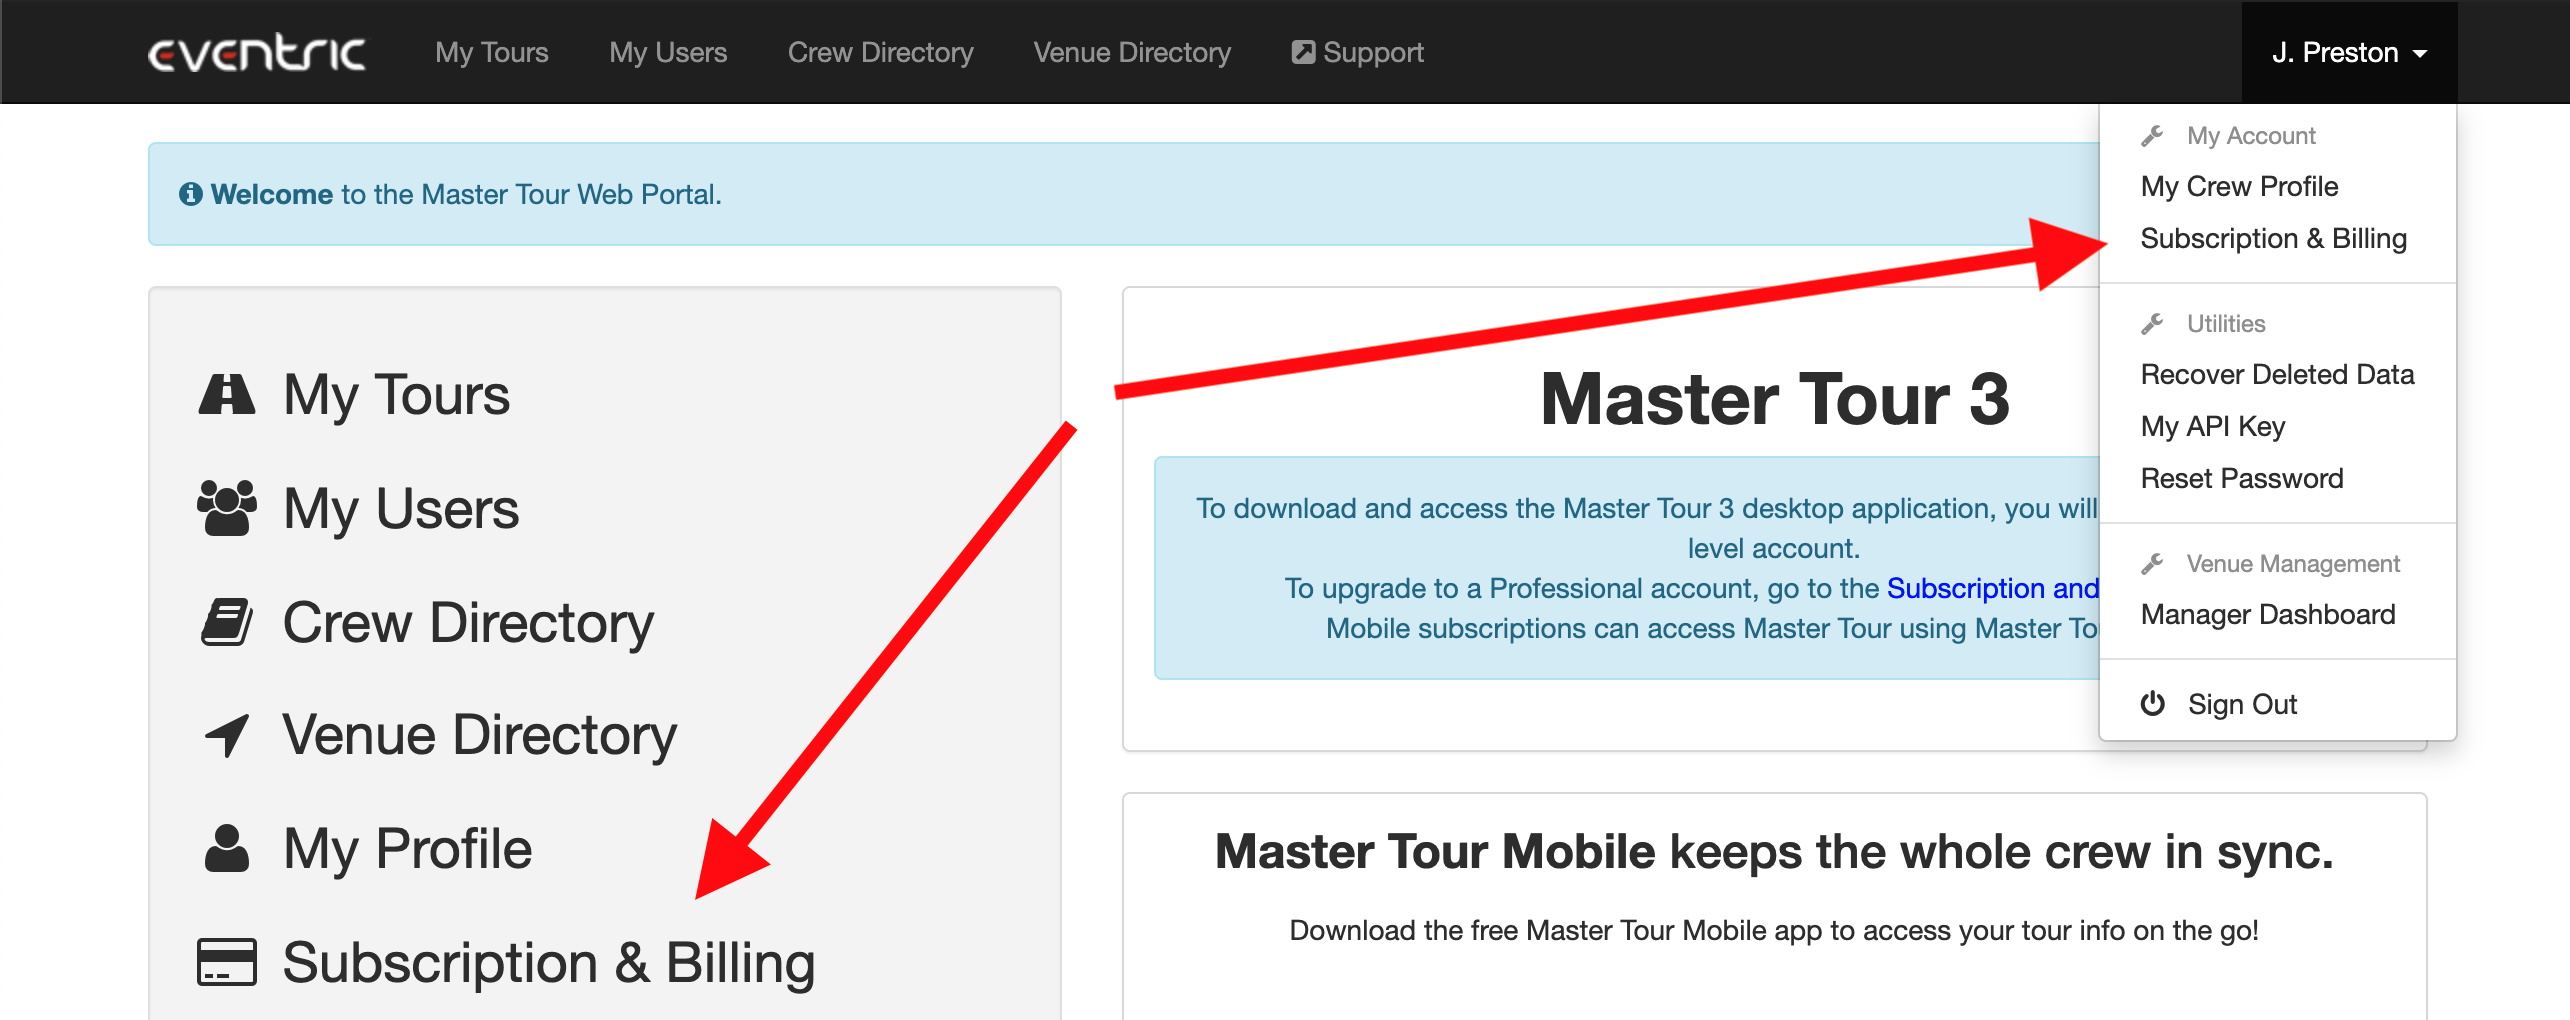2570x1020 pixels.
Task: Click the My Account wrench icon
Action: click(2152, 135)
